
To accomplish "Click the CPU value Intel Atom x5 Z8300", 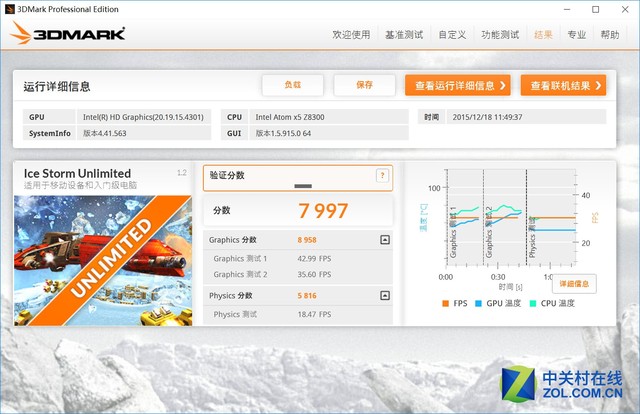I will [x=329, y=117].
